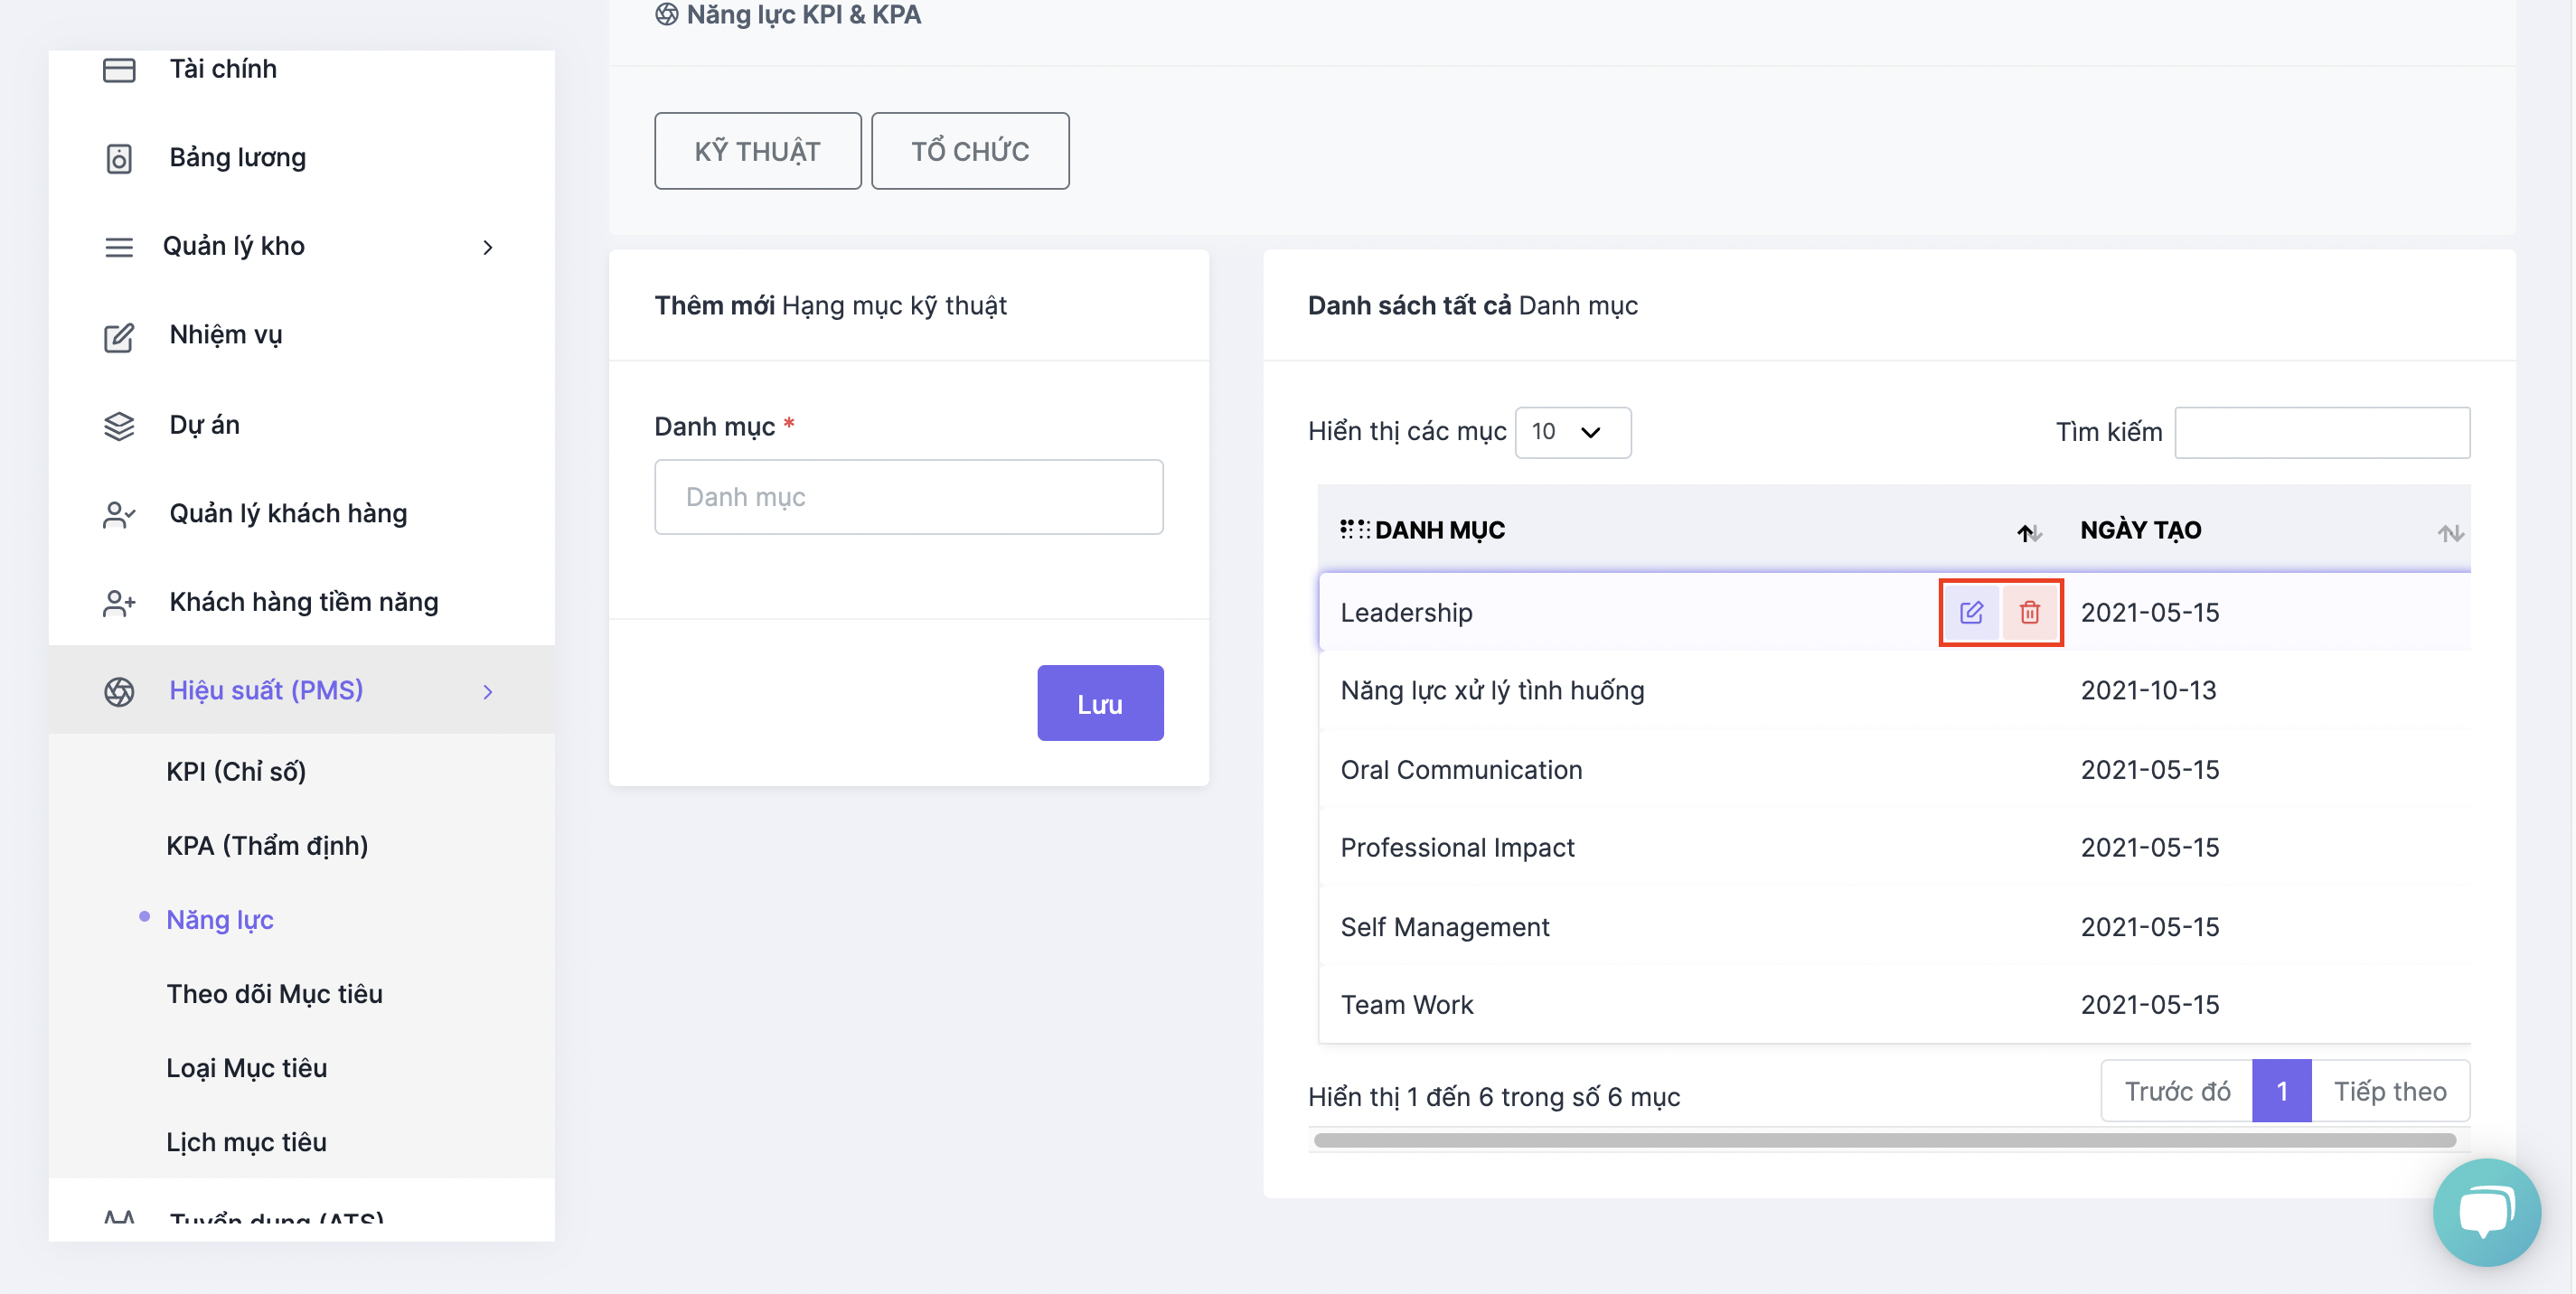Focus the Tìm kiếm search box
This screenshot has height=1294, width=2576.
[x=2322, y=432]
